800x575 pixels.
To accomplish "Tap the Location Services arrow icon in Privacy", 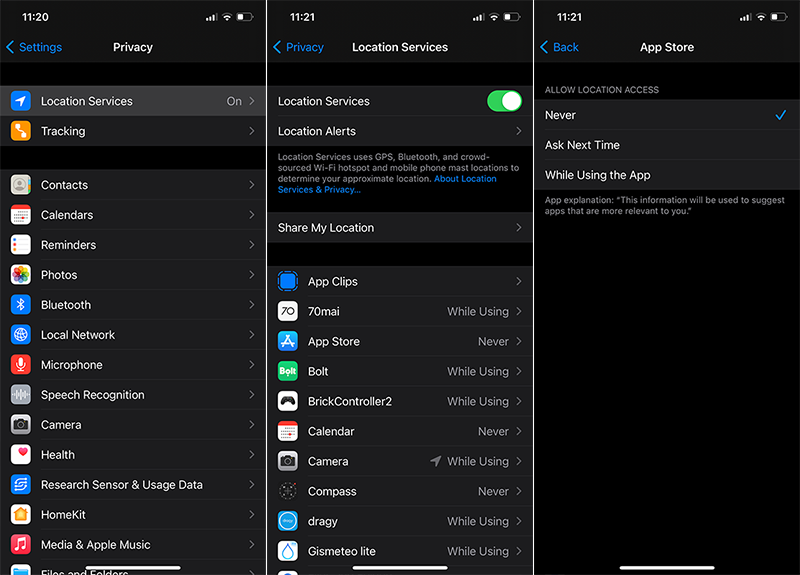I will coord(21,101).
